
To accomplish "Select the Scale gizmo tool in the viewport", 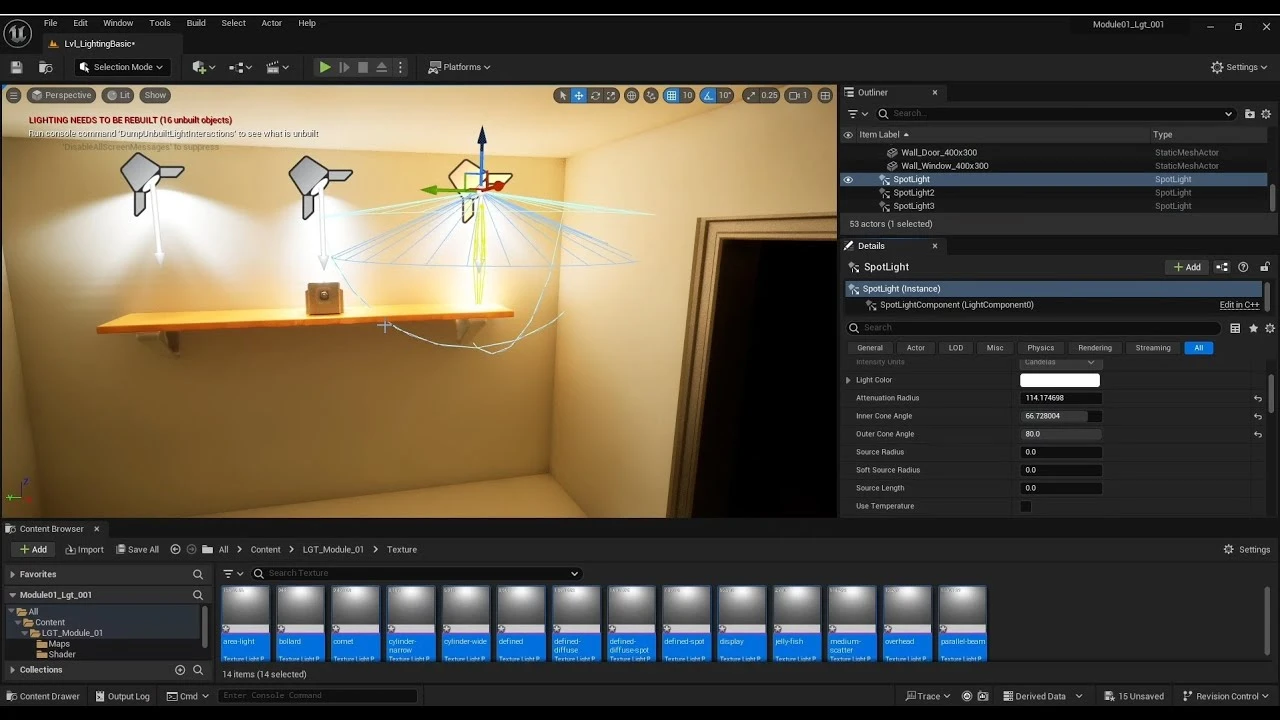I will [x=612, y=95].
